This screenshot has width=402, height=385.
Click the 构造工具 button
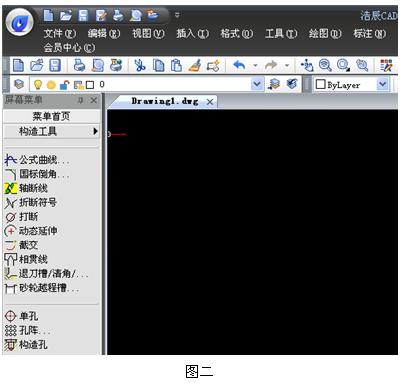click(x=51, y=131)
